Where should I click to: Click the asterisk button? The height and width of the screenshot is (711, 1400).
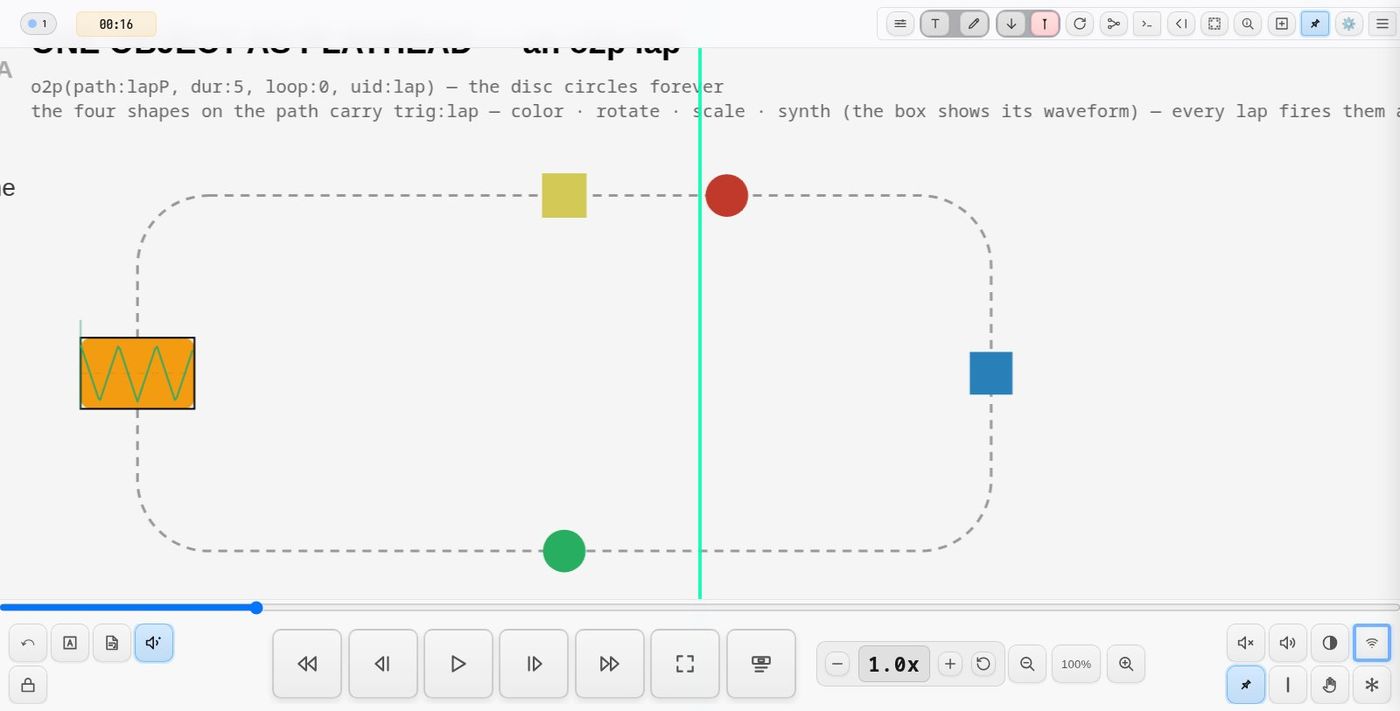(1372, 685)
